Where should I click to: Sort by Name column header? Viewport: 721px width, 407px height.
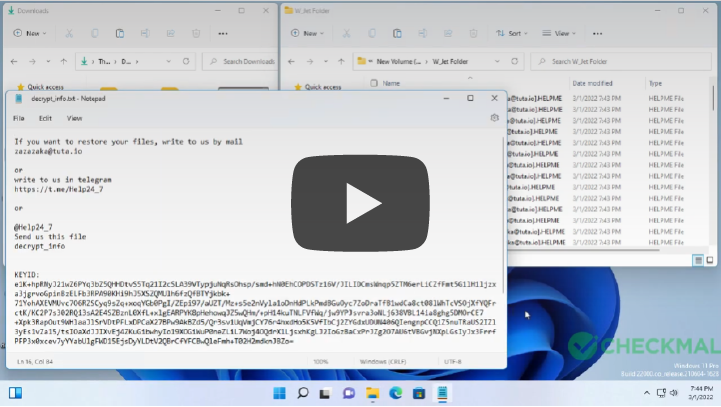(x=391, y=83)
